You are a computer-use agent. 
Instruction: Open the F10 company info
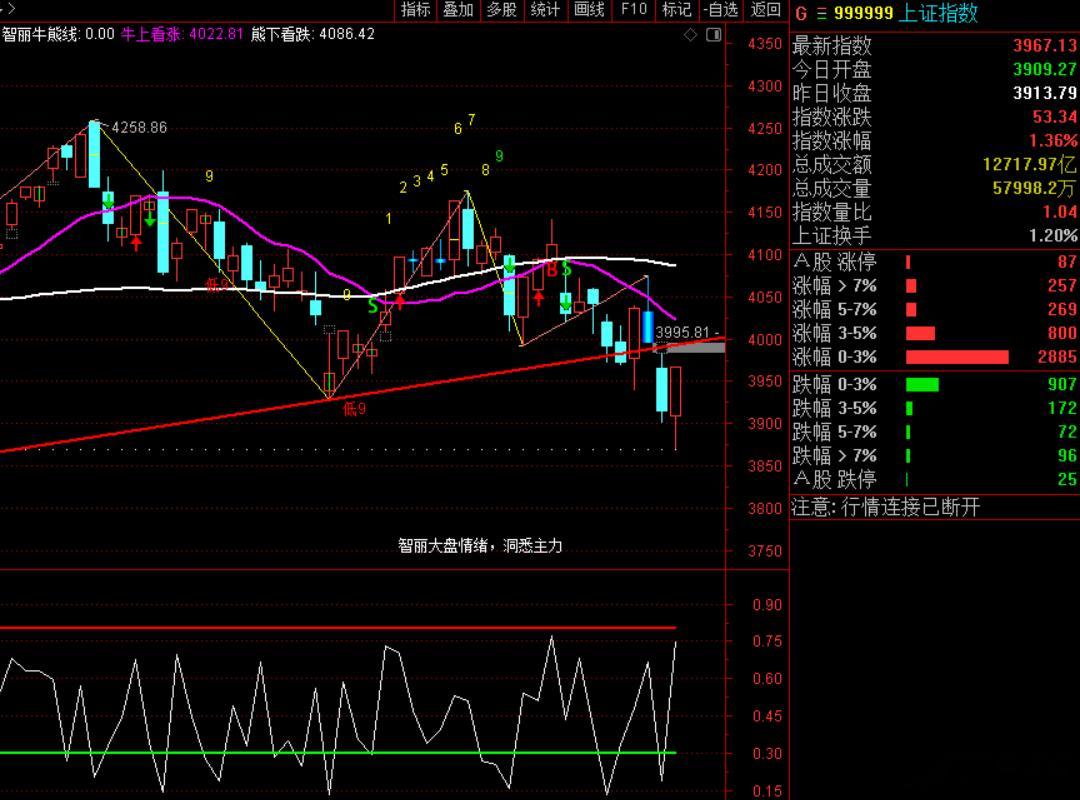(634, 10)
